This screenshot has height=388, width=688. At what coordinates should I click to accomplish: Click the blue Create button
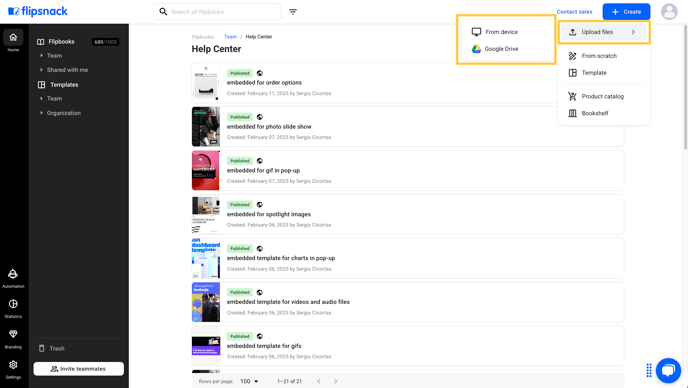point(626,12)
